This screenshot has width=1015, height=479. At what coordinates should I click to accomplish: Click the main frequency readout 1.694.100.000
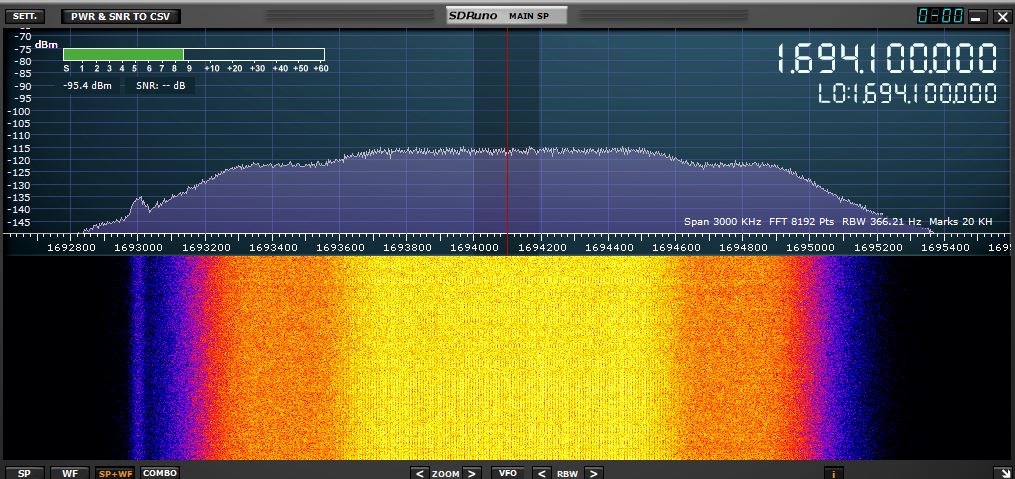click(x=886, y=58)
